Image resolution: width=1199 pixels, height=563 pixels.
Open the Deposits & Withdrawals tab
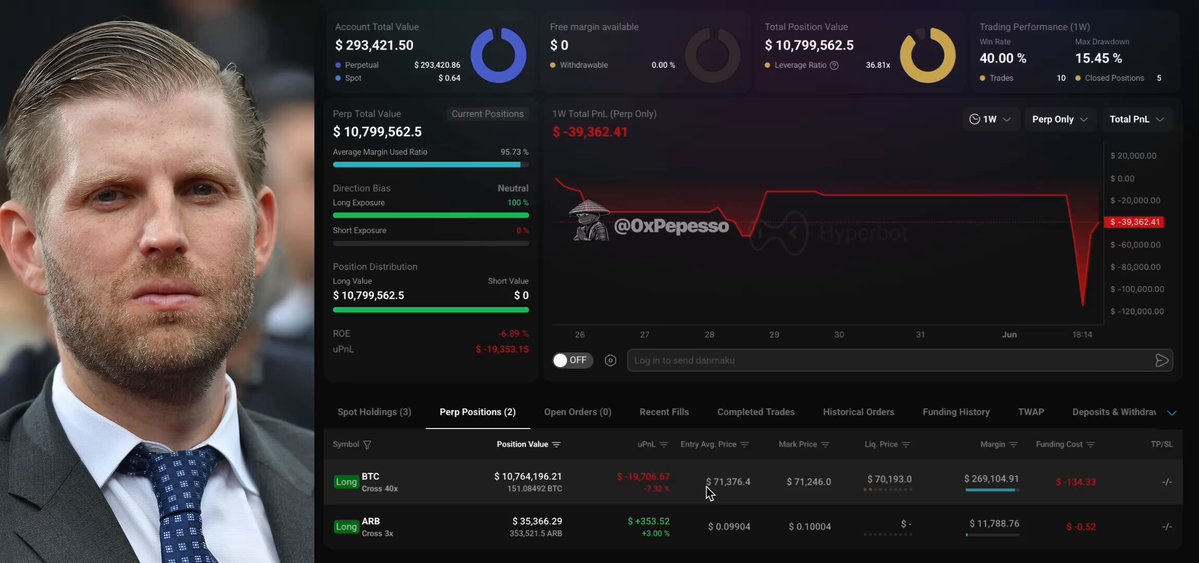click(1114, 412)
